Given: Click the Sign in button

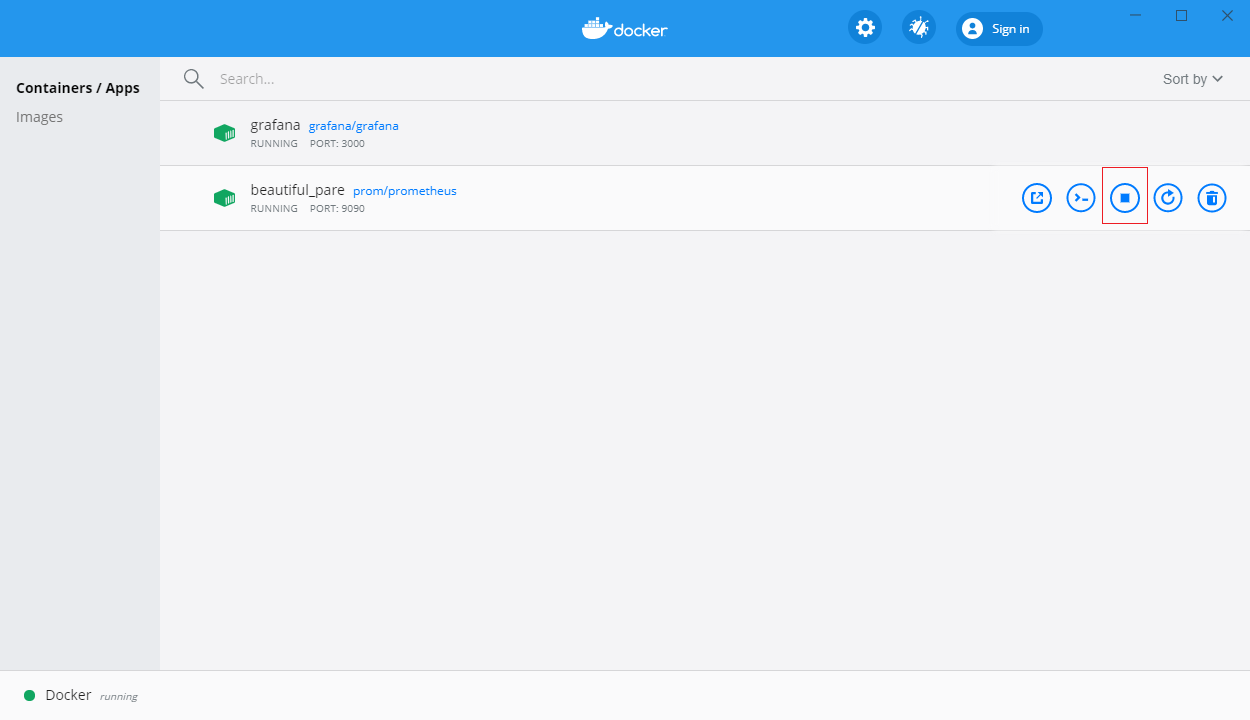Looking at the screenshot, I should [x=999, y=29].
